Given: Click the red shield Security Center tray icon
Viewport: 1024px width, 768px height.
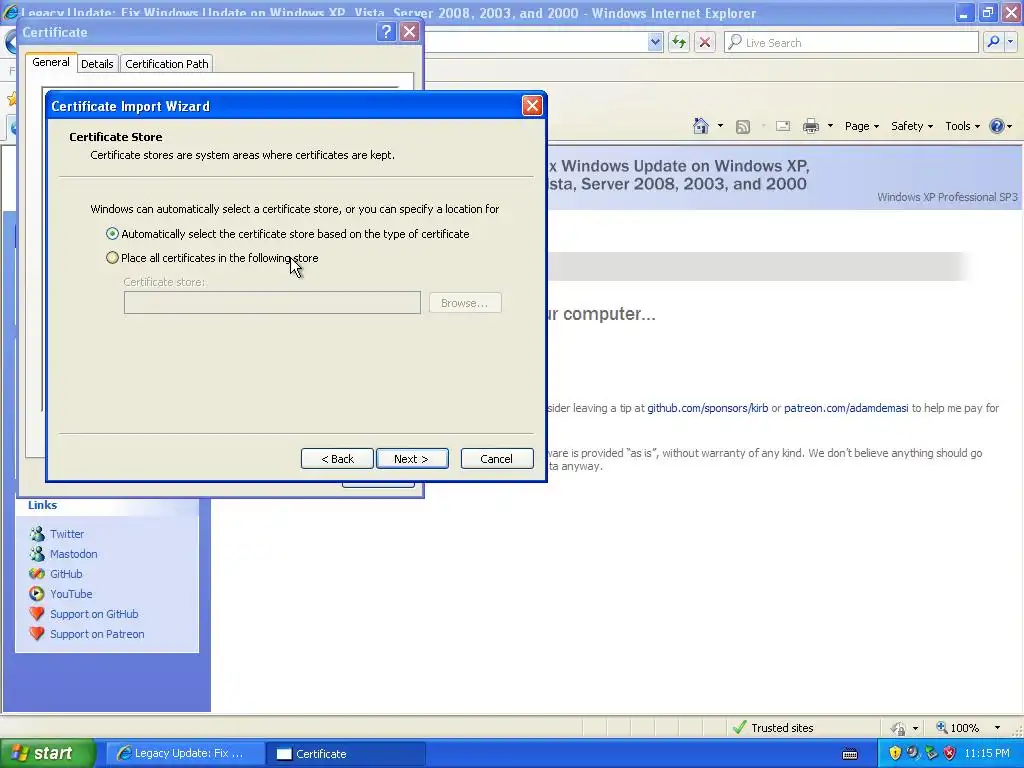Looking at the screenshot, I should point(950,753).
